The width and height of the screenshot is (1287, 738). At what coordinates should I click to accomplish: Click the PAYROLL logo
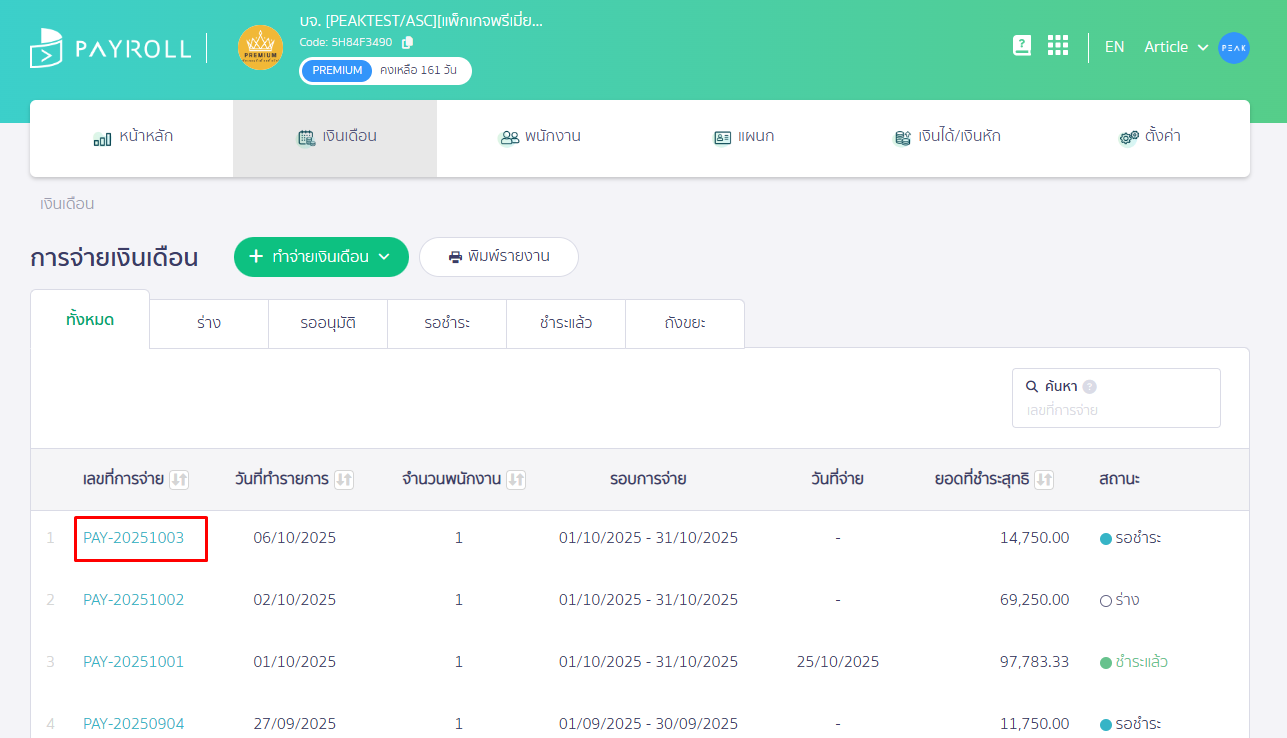110,48
